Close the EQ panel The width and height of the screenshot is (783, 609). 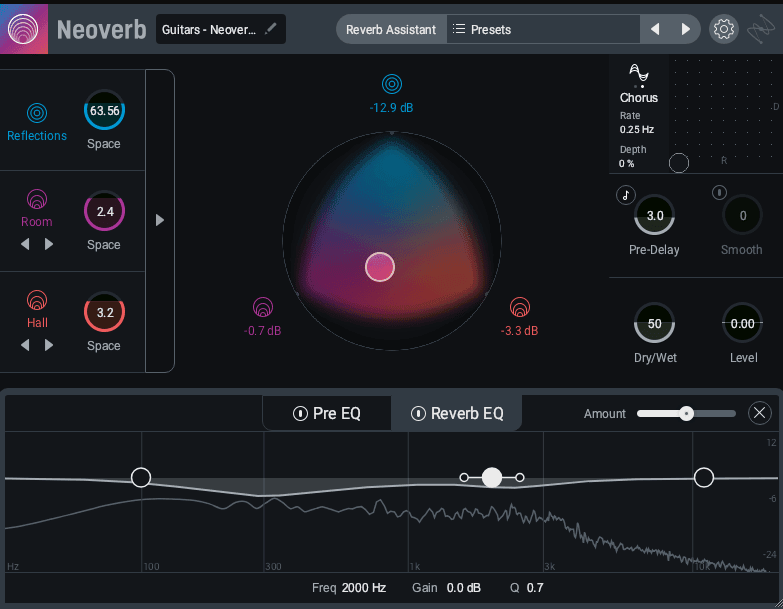click(760, 413)
